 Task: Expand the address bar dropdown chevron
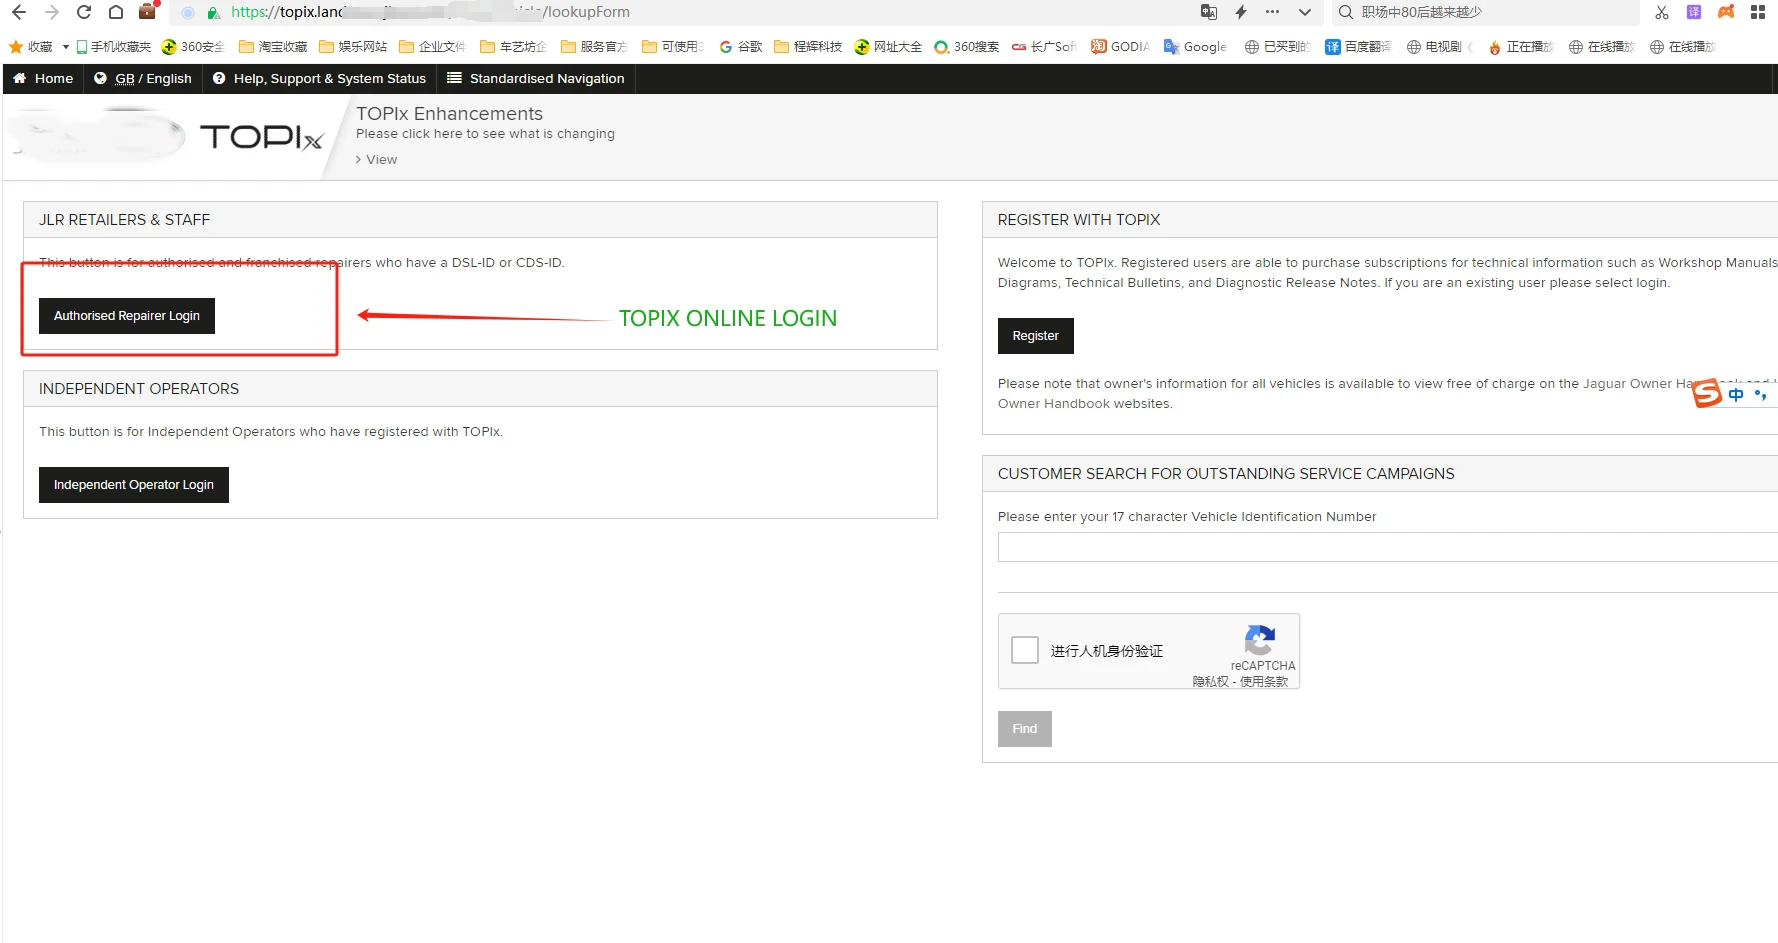pyautogui.click(x=1304, y=12)
